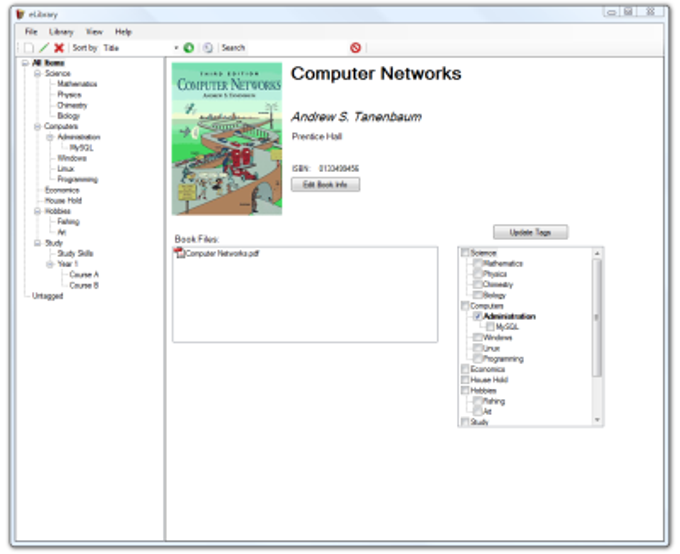
Task: Tick the Chemistry tag checkbox
Action: pyautogui.click(x=477, y=284)
